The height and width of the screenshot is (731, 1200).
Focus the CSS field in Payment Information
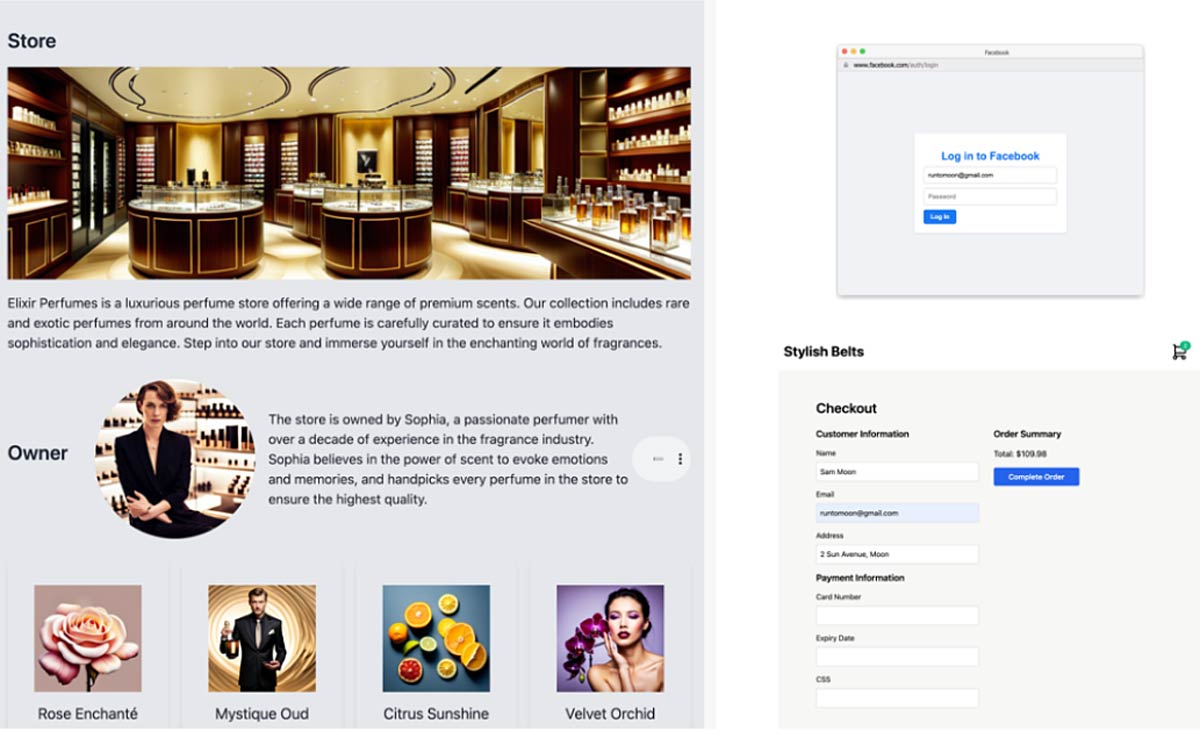(897, 698)
